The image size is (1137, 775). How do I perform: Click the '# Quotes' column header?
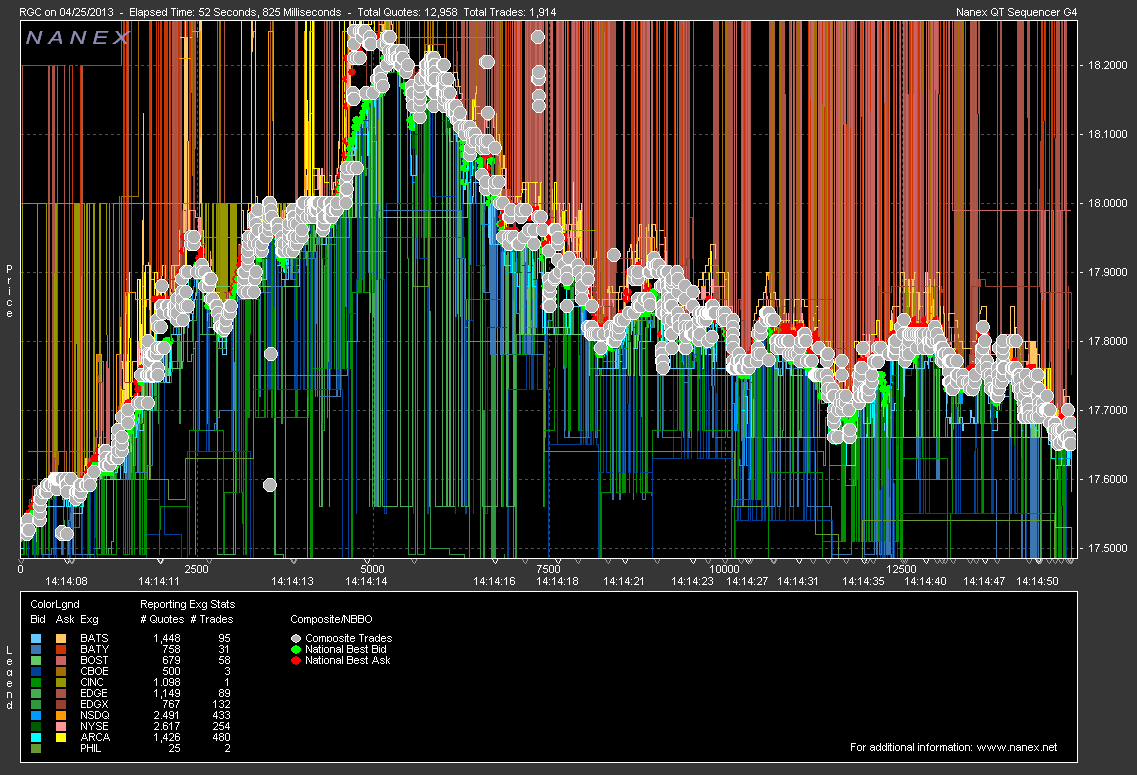pos(162,620)
